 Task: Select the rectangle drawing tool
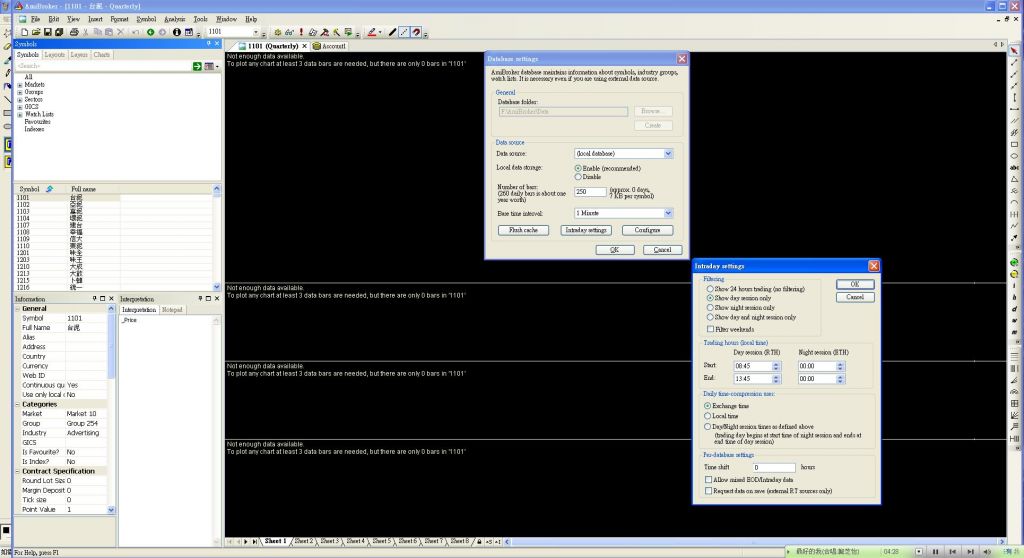(x=1014, y=144)
